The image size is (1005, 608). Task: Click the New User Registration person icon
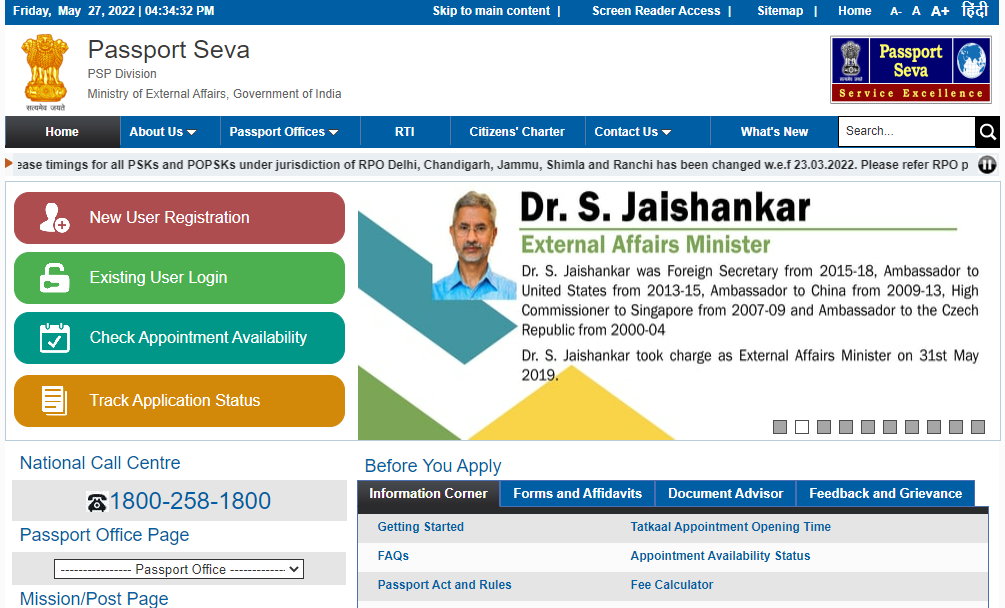pos(54,218)
